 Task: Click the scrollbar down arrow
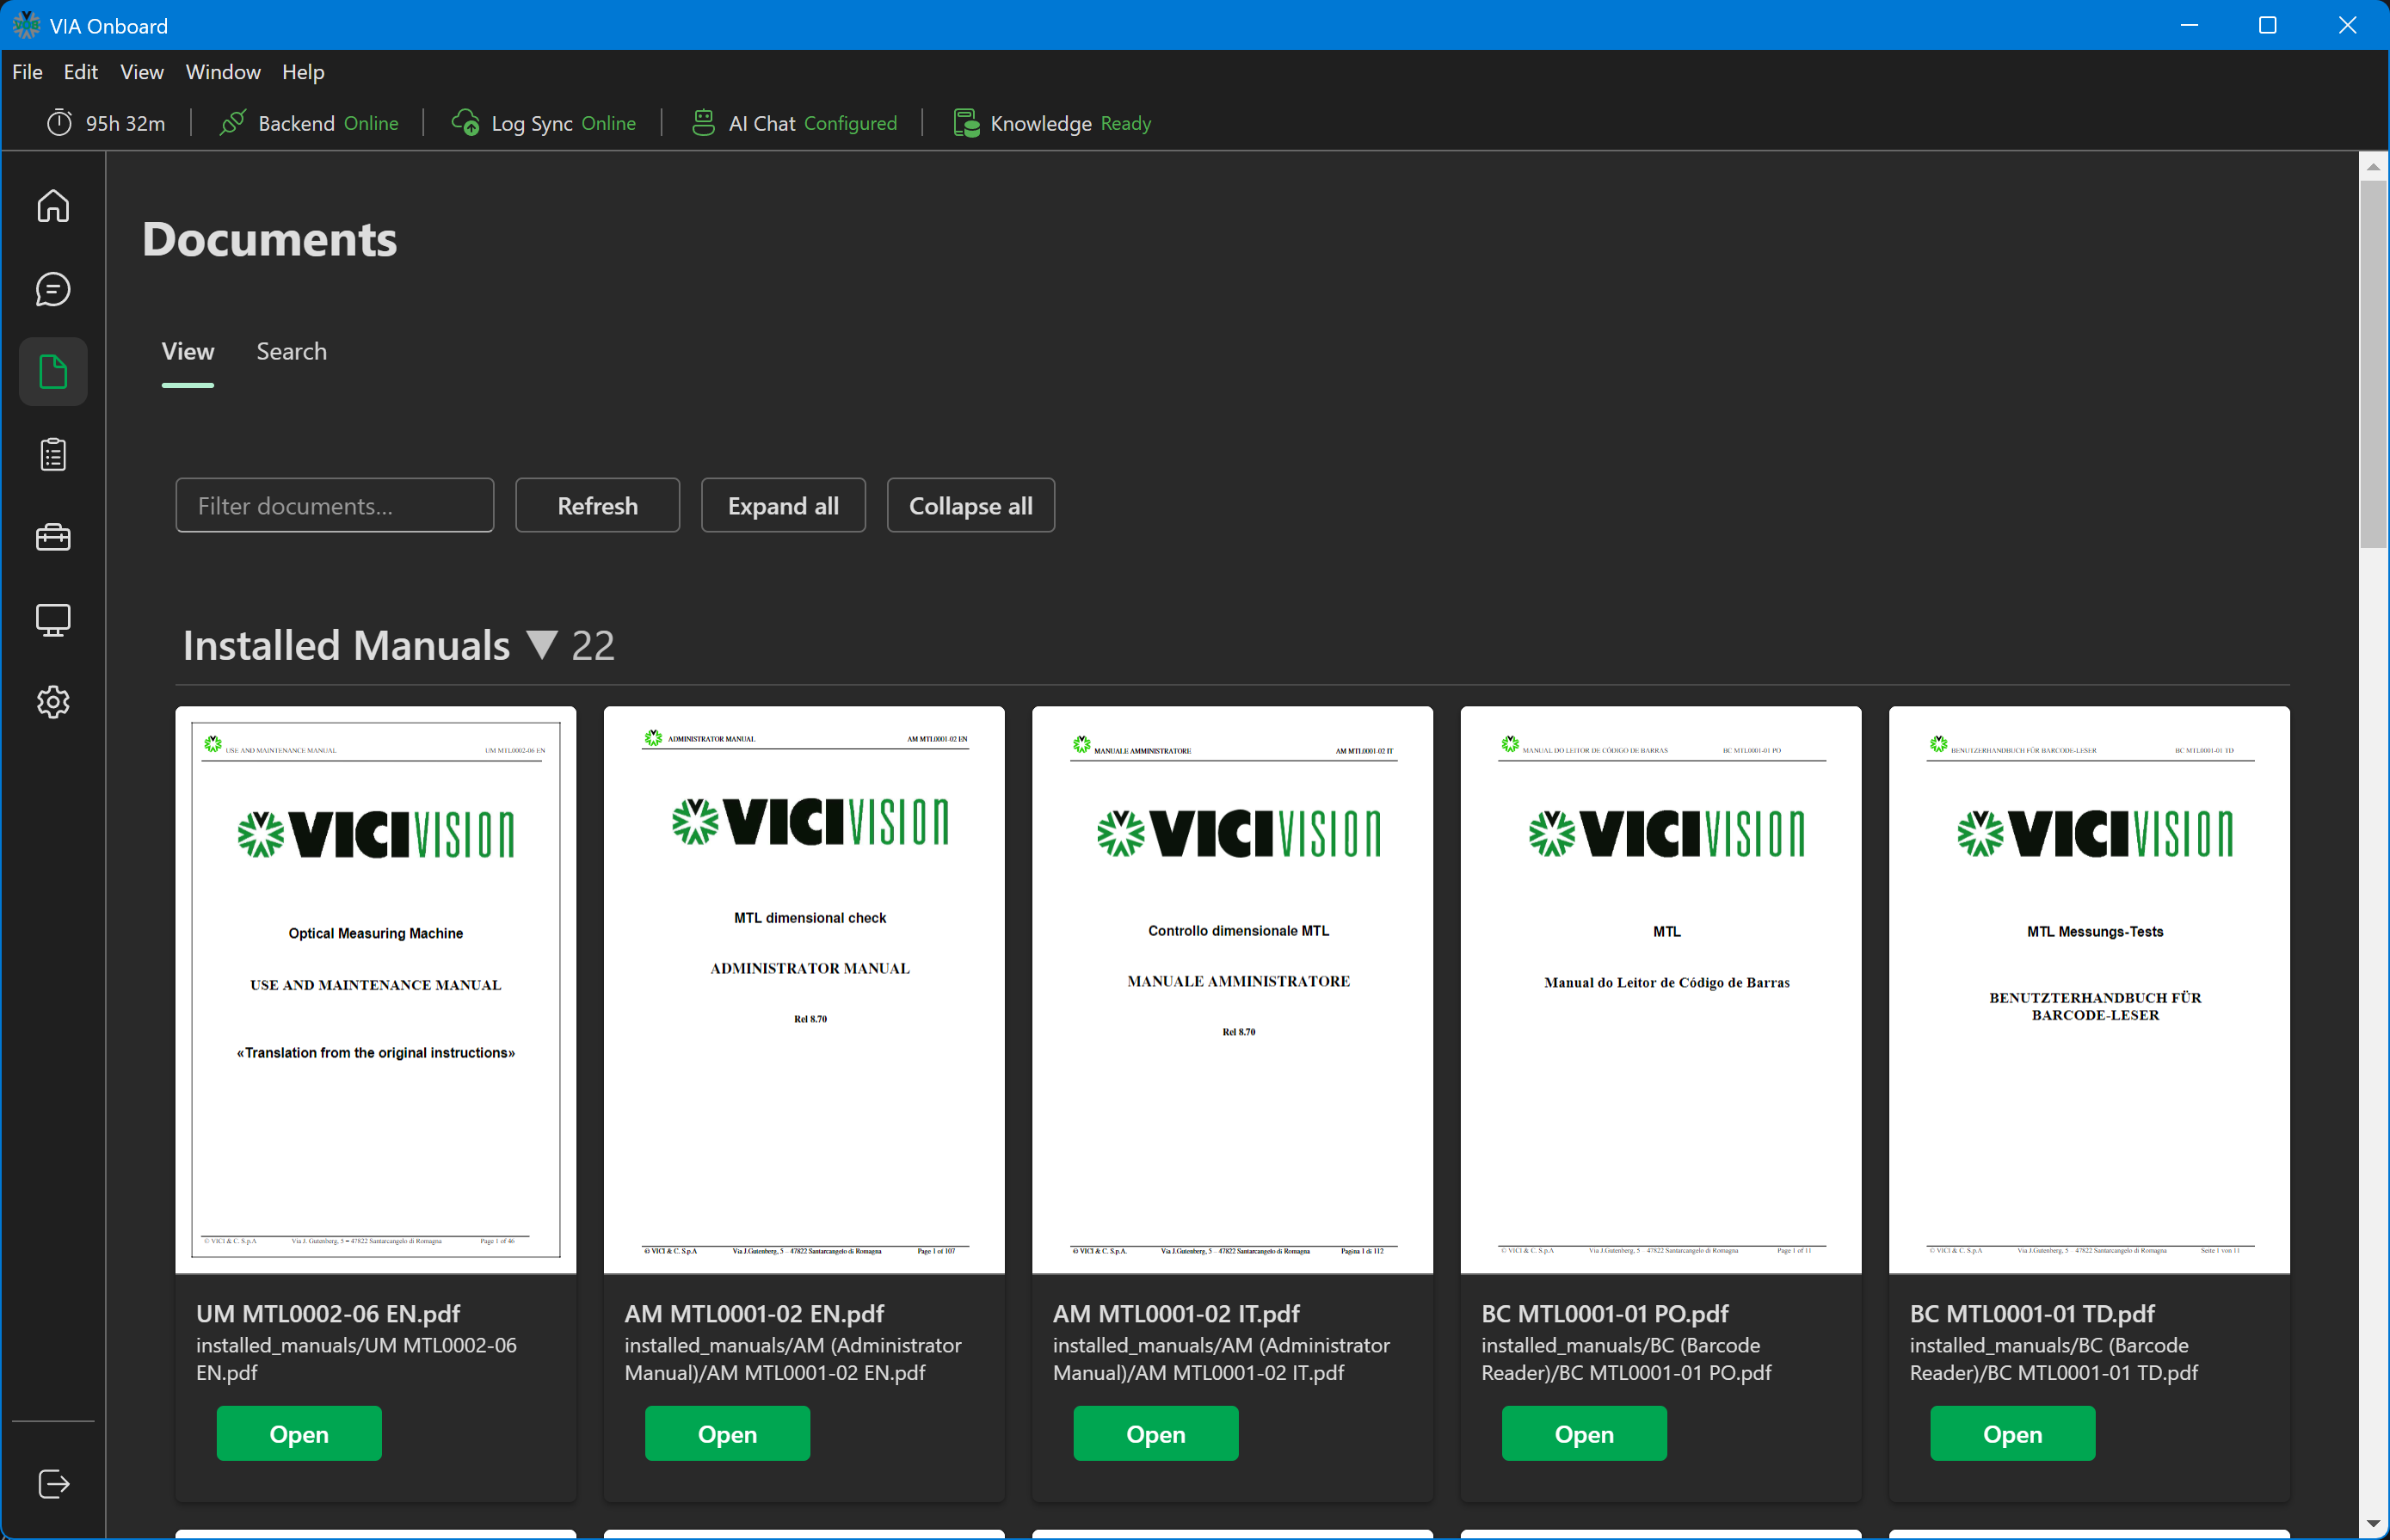(x=2373, y=1523)
